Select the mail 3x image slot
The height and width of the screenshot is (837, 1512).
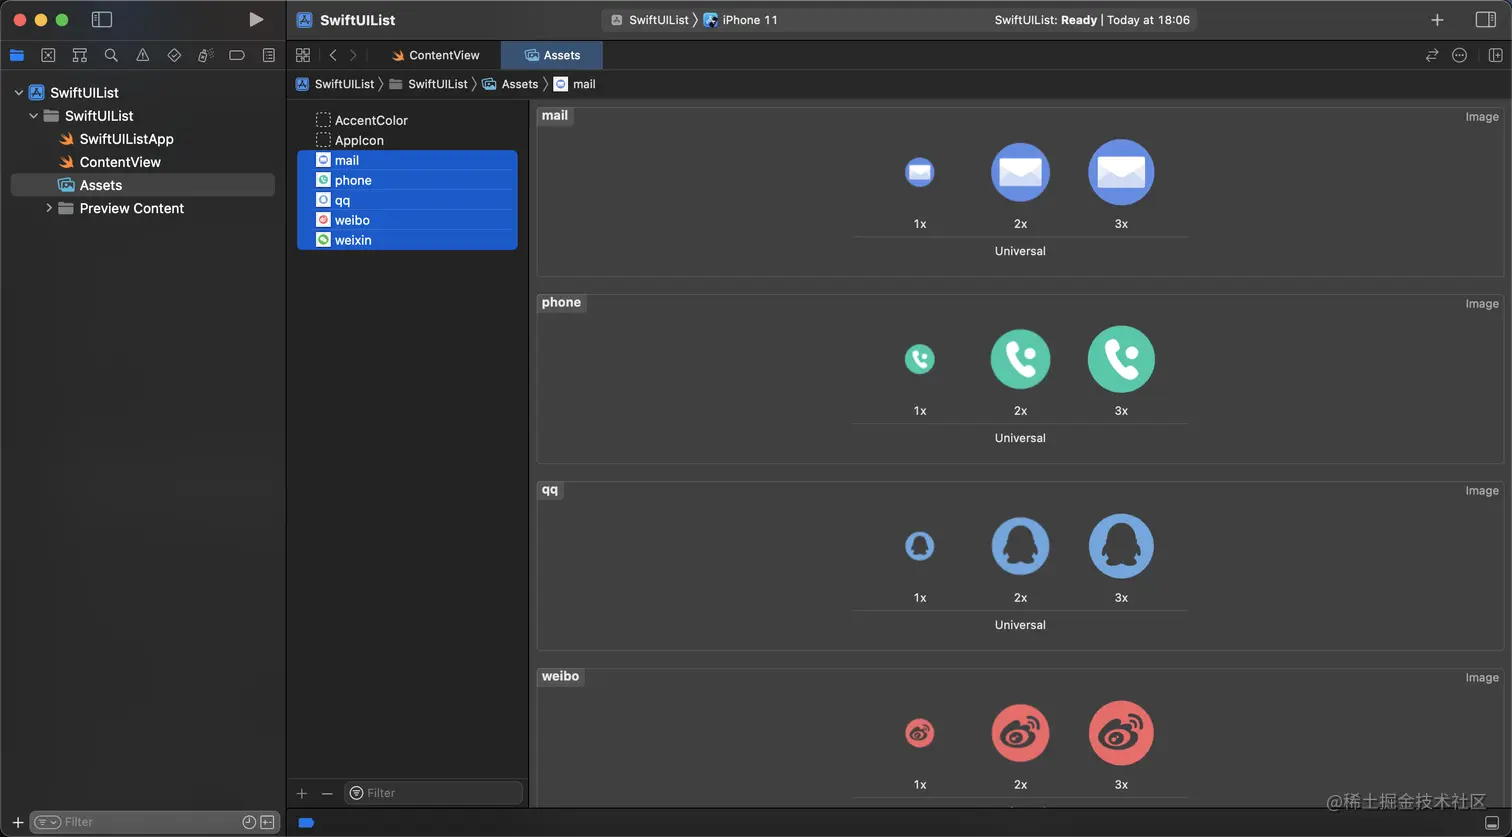point(1121,173)
